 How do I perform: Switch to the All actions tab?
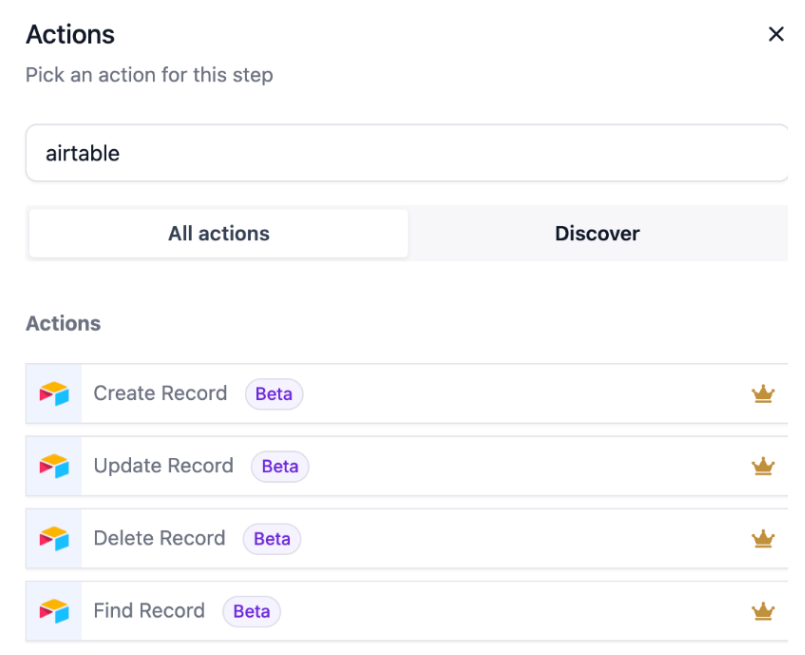pyautogui.click(x=218, y=234)
